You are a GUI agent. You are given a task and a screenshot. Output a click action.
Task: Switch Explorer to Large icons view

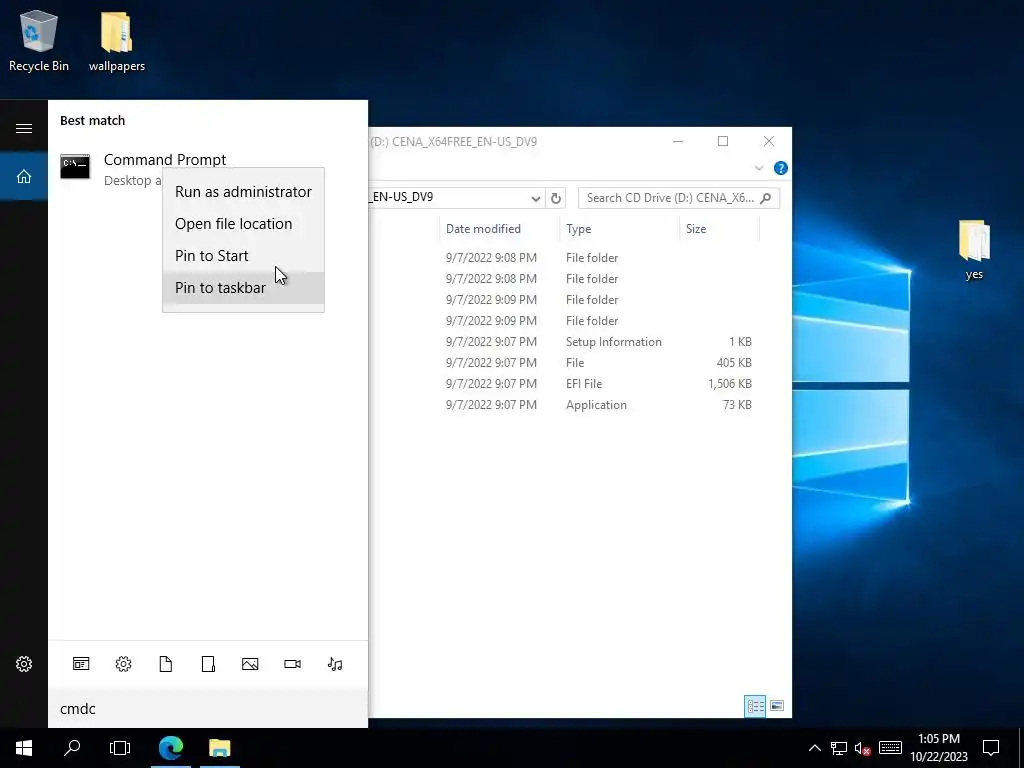click(776, 706)
